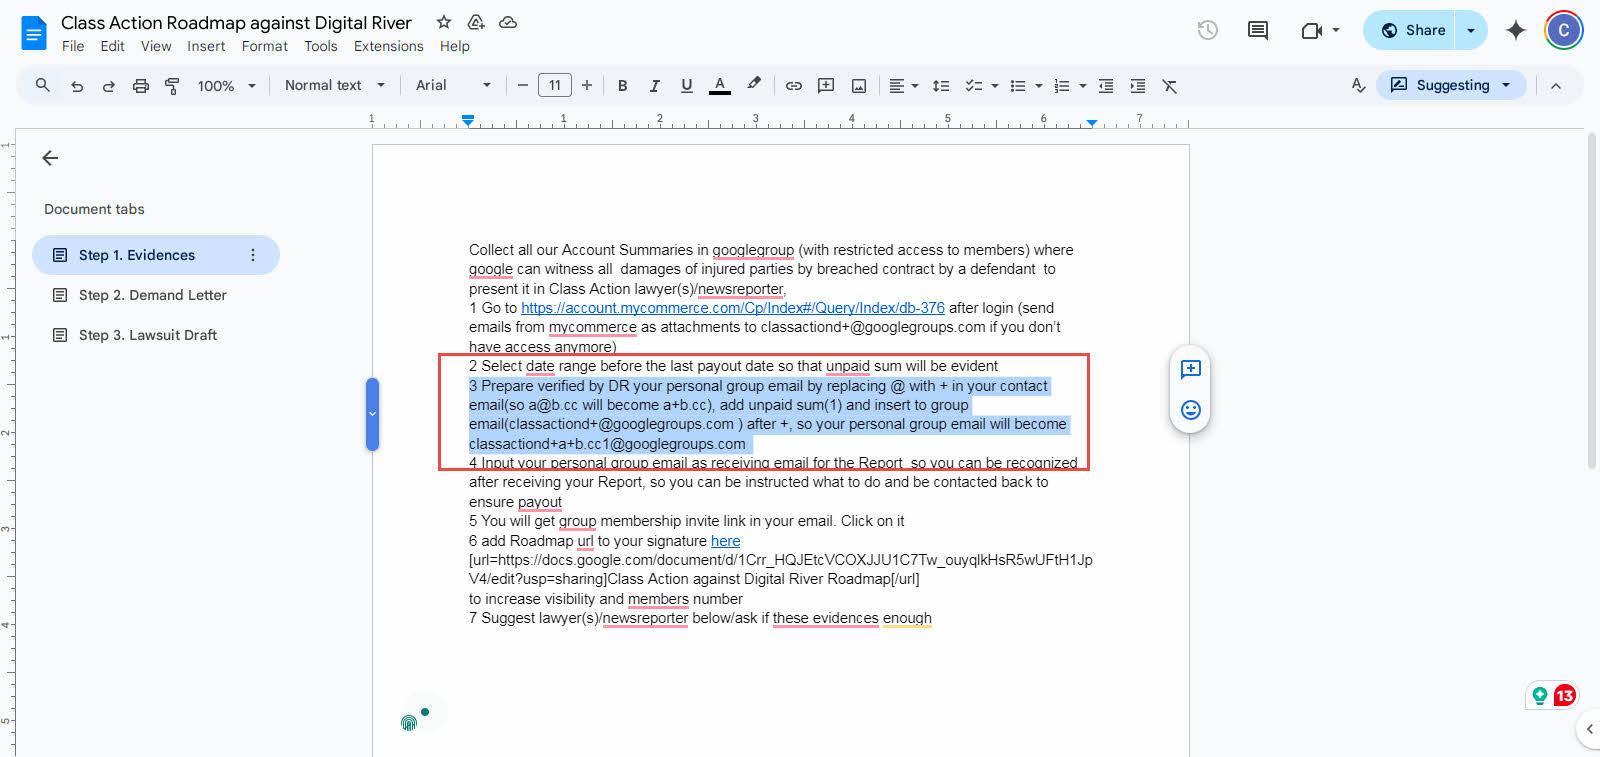Screen dimensions: 1600x757
Task: Open the Extensions menu
Action: tap(389, 46)
